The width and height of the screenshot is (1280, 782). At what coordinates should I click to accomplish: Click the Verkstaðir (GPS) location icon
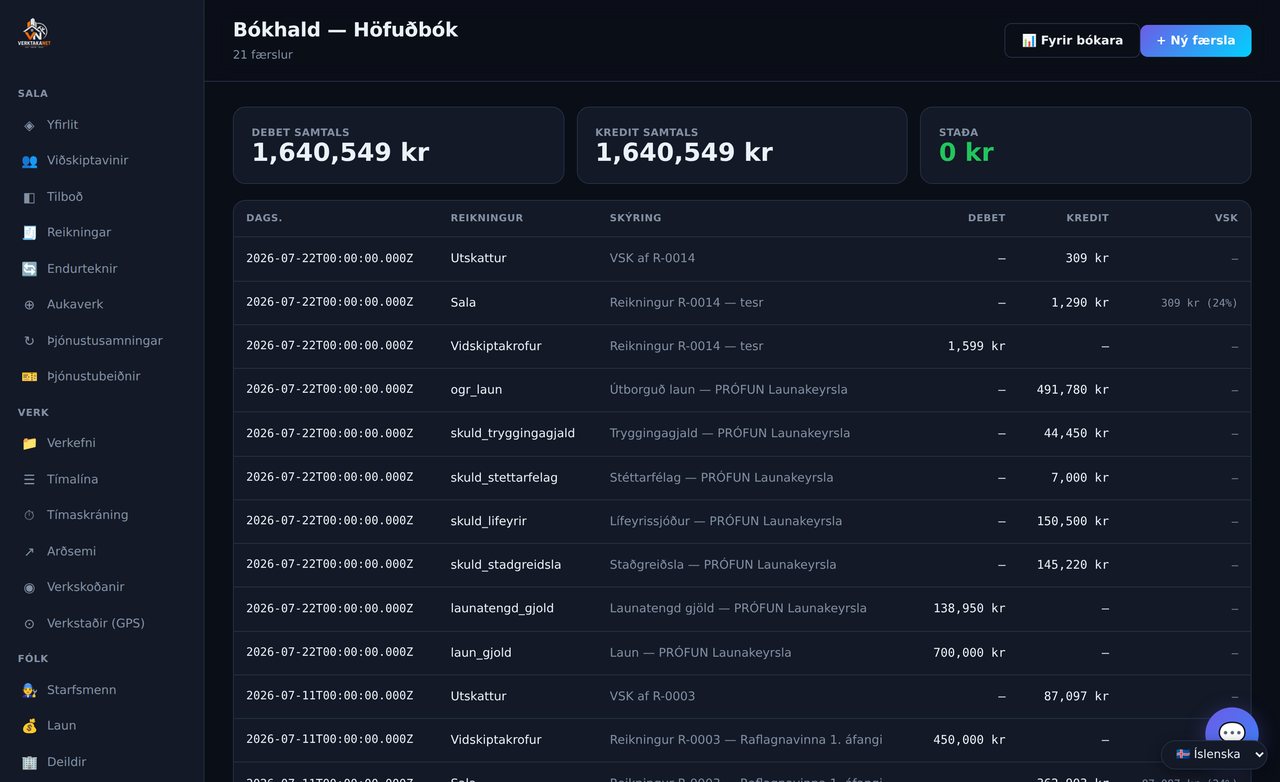tap(29, 623)
